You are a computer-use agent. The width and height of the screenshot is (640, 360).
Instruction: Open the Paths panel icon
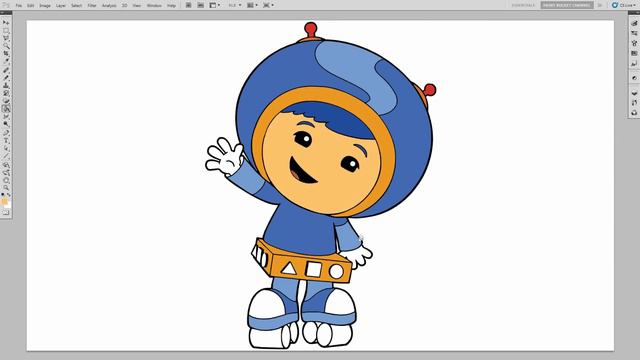[x=634, y=113]
